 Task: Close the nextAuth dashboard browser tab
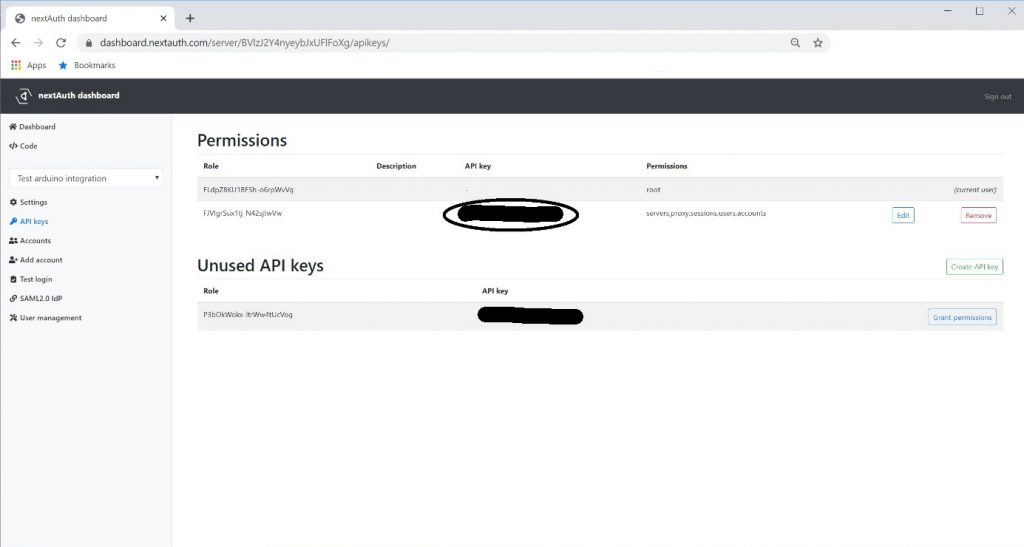coord(163,18)
